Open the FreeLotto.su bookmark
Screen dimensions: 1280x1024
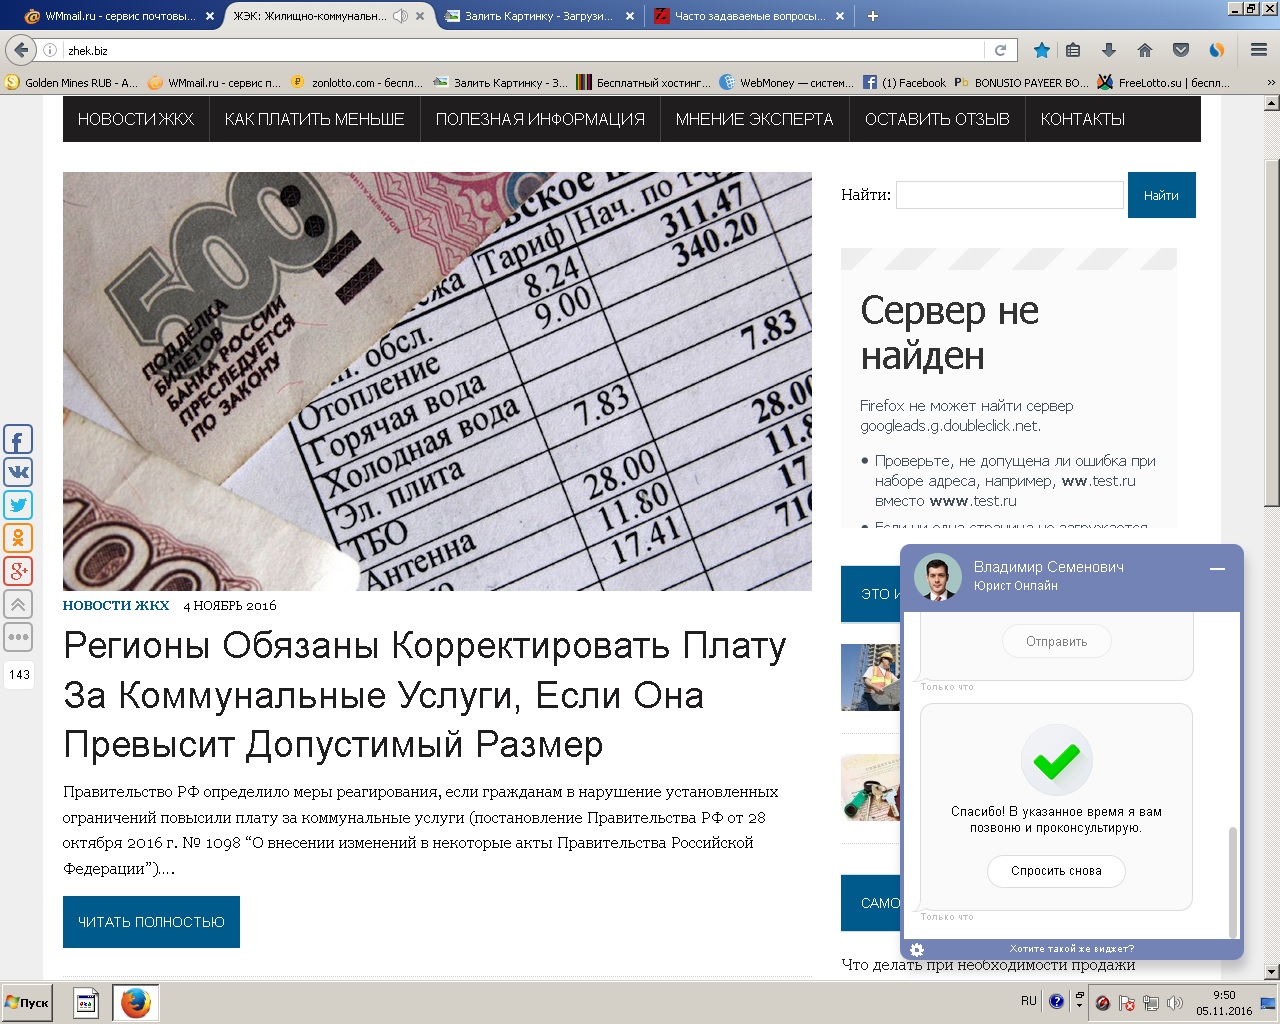click(1164, 83)
